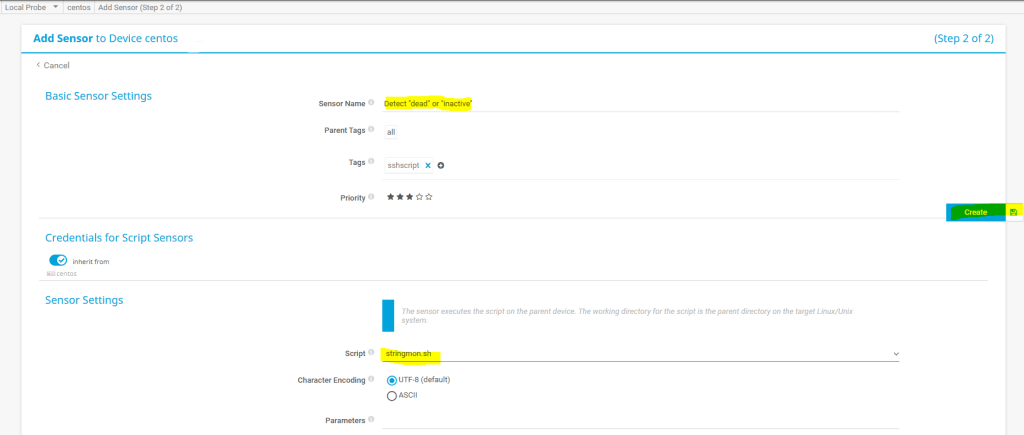Viewport: 1024px width, 435px height.
Task: Click help icon beside Script label
Action: 371,353
